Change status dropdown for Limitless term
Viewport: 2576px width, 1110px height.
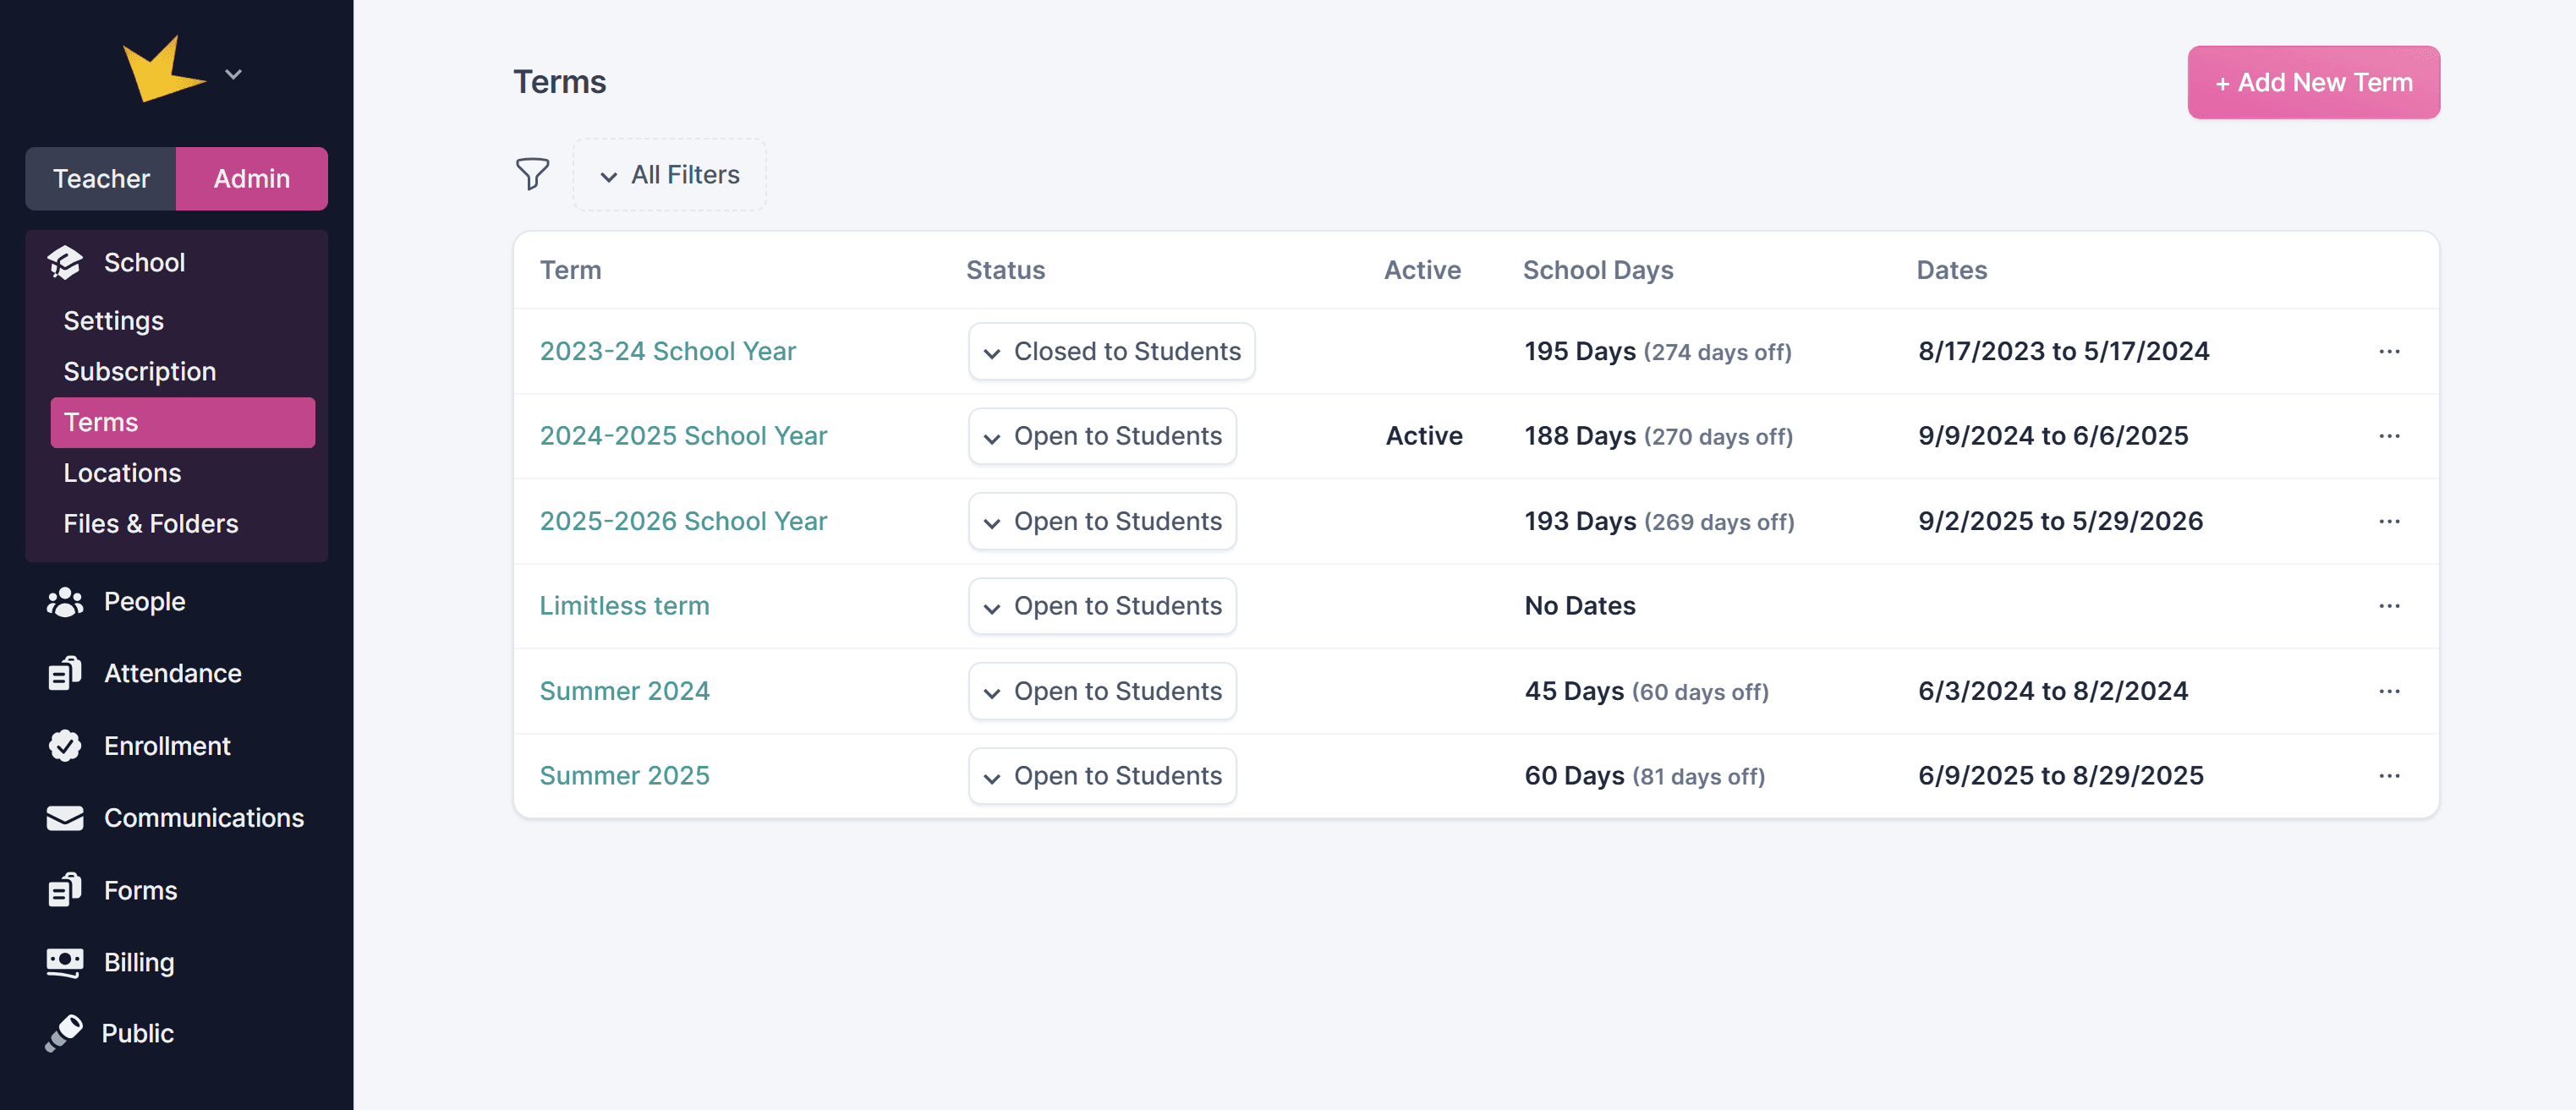[x=1103, y=606]
